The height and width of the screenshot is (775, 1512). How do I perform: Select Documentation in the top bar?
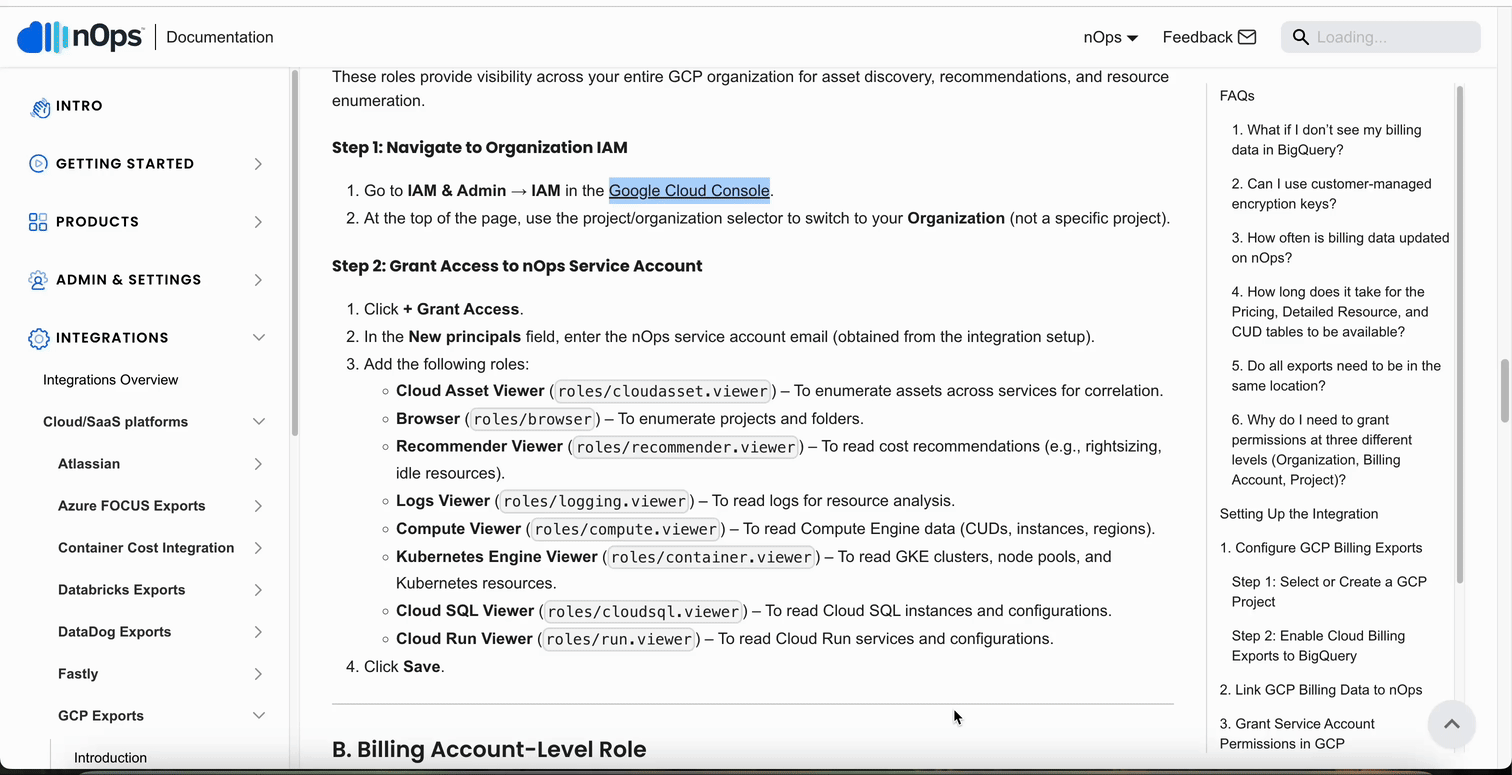pyautogui.click(x=219, y=36)
